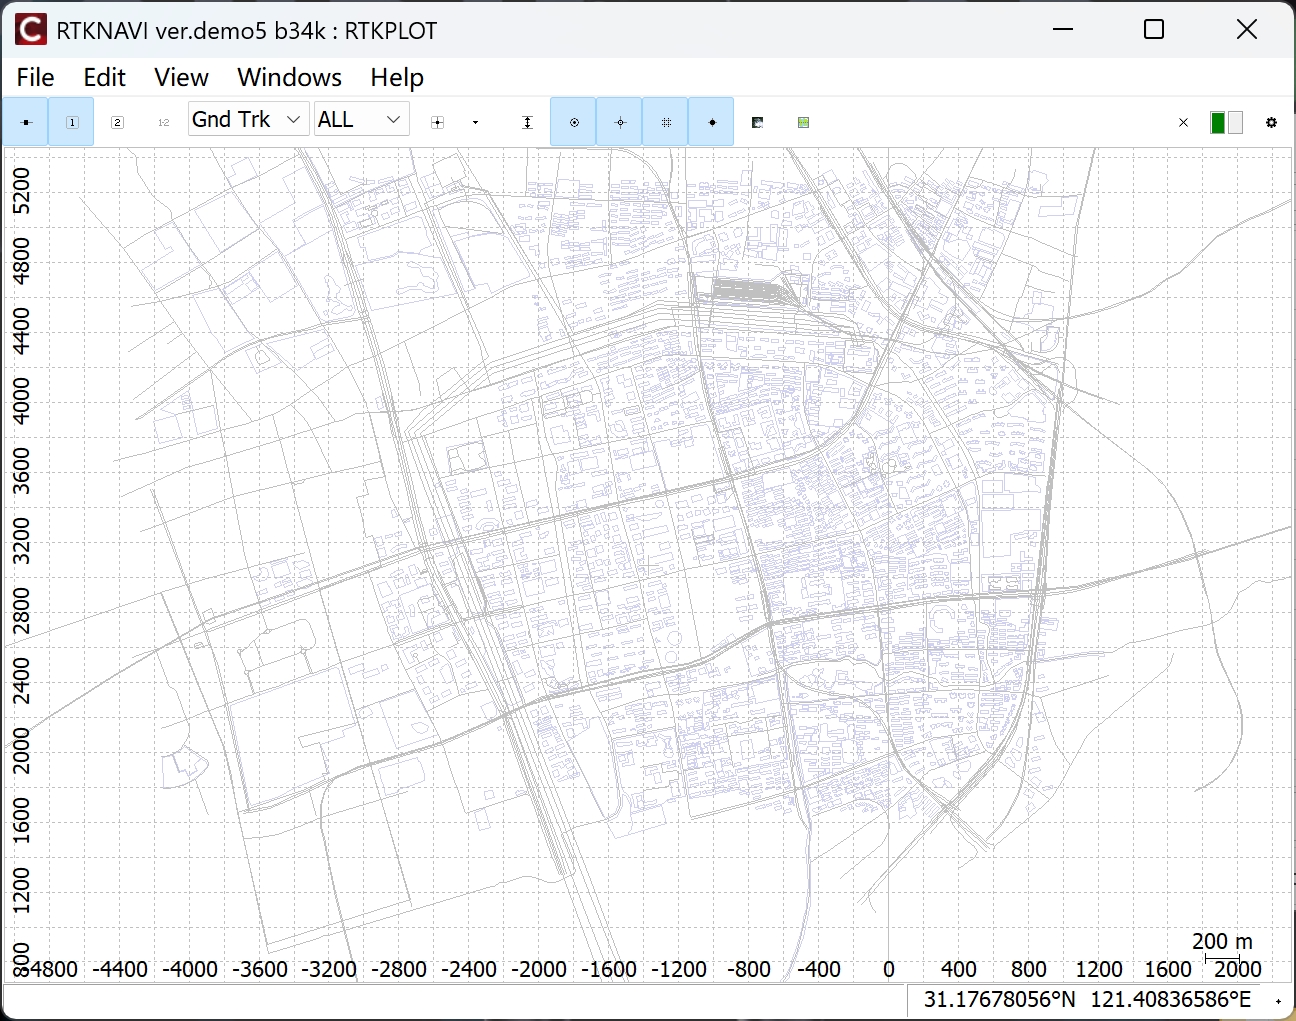Viewport: 1296px width, 1021px height.
Task: Toggle the solution 1 display button
Action: (x=72, y=122)
